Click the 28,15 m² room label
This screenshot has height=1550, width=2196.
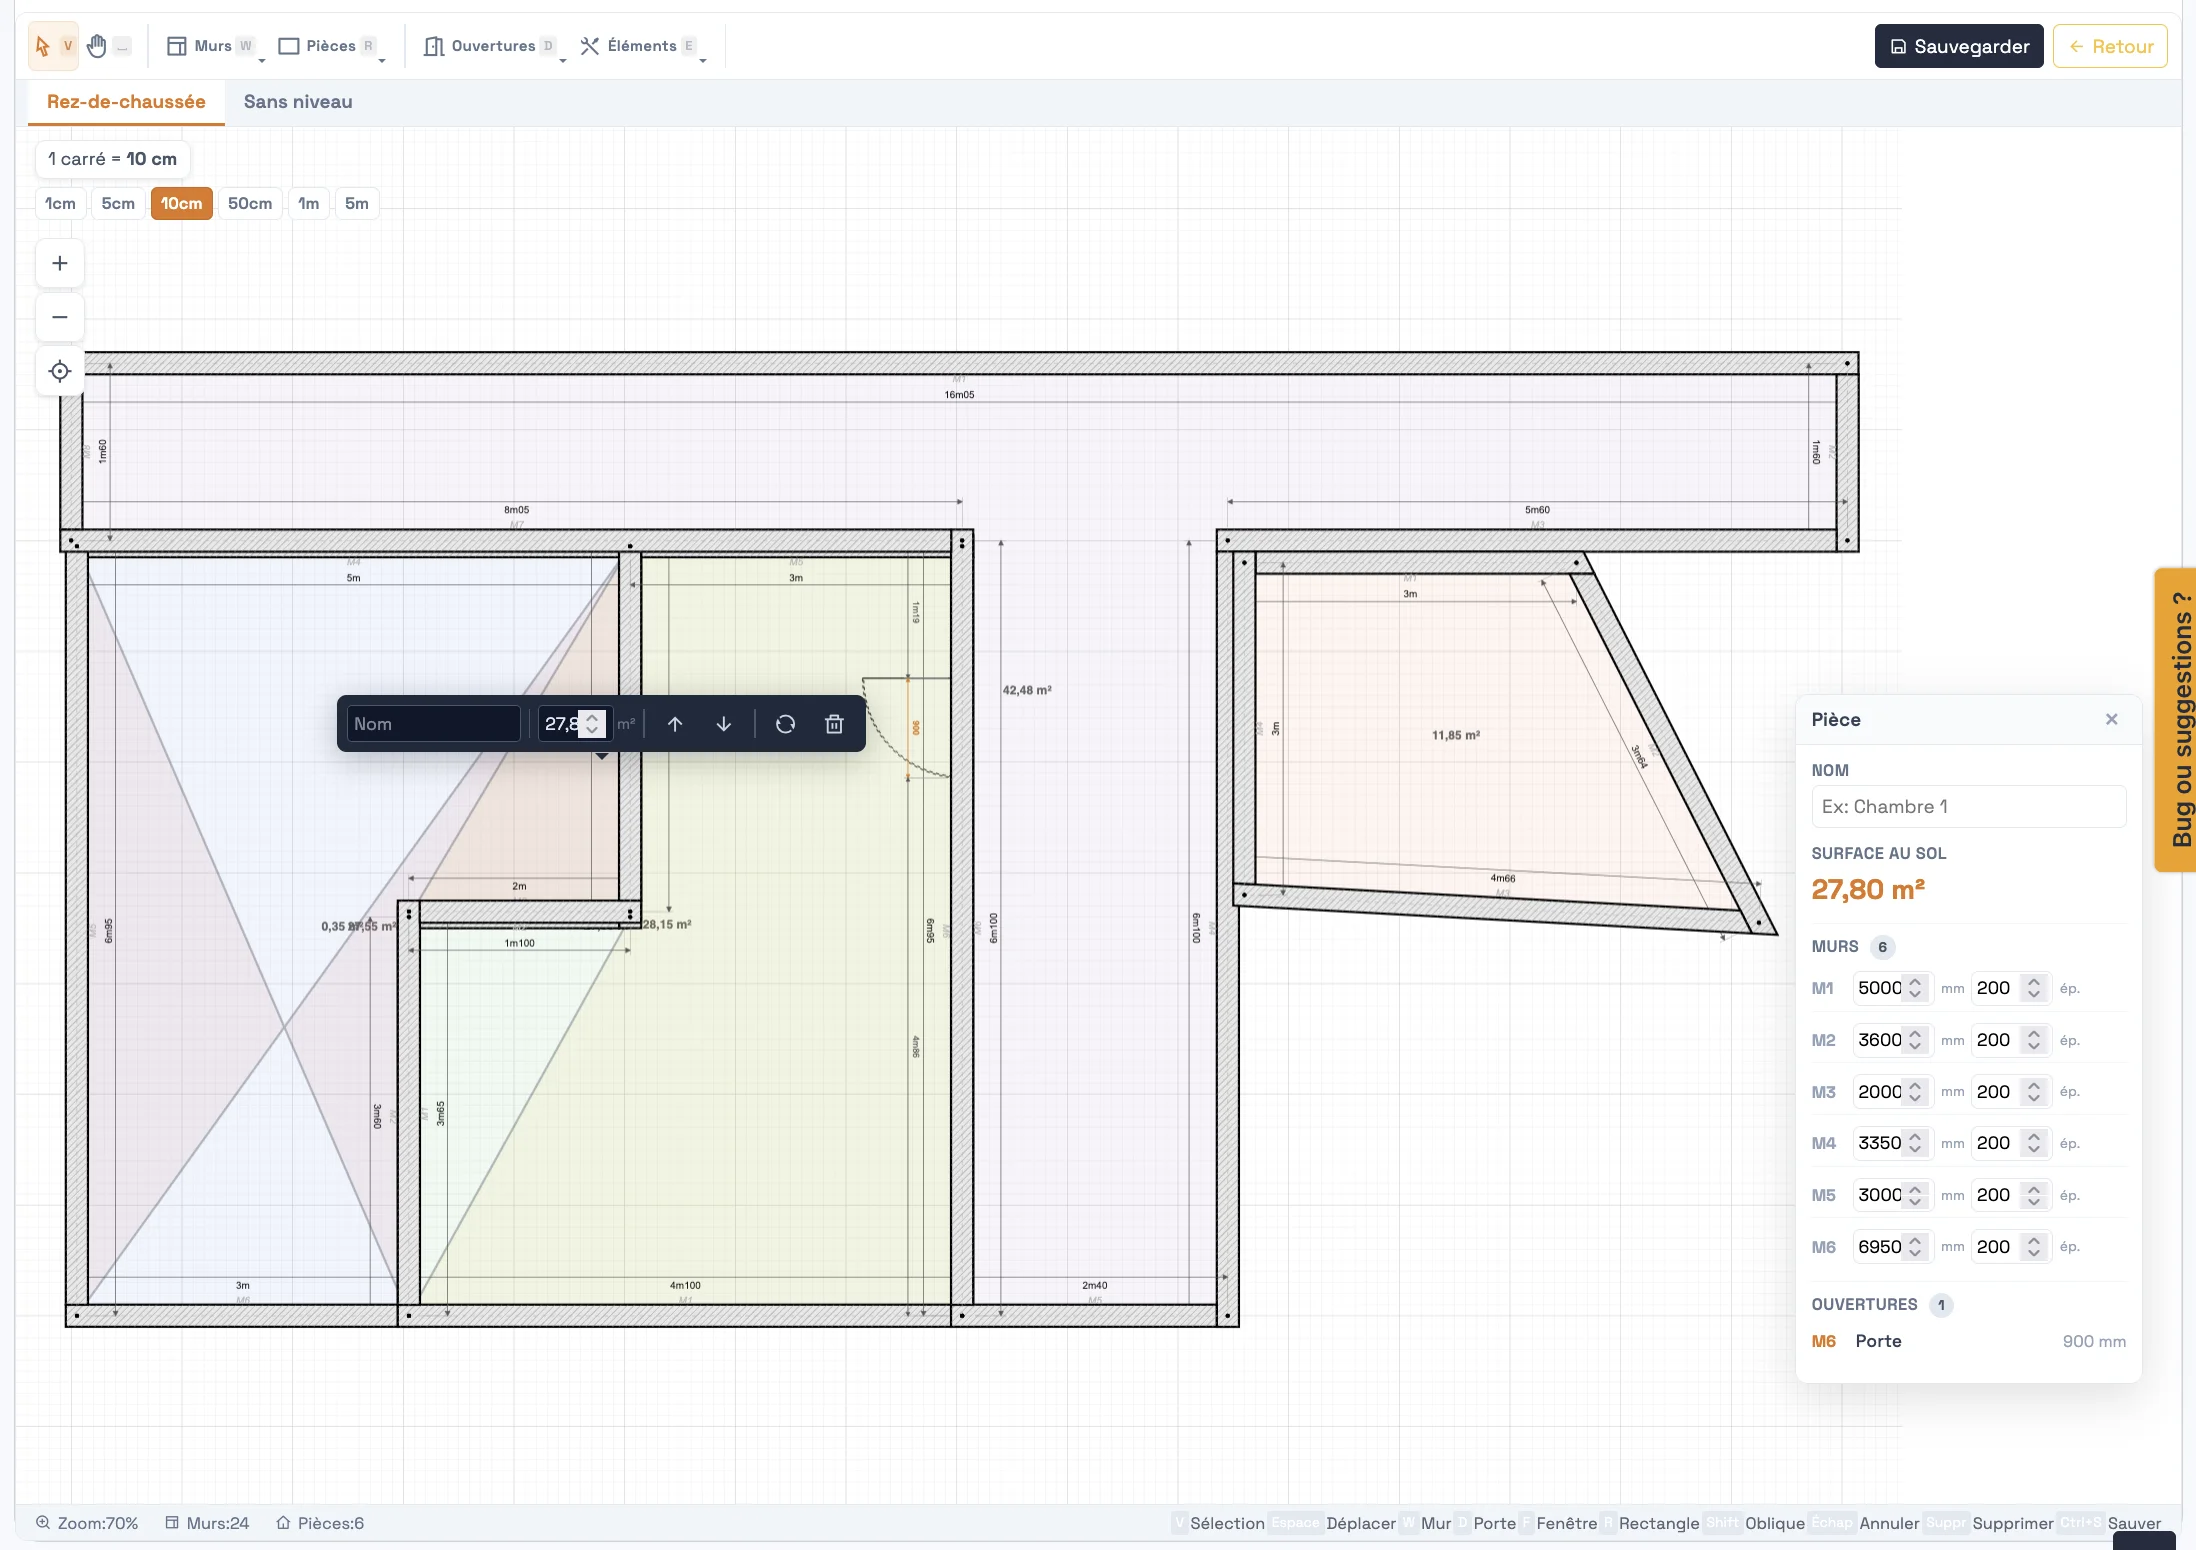667,924
